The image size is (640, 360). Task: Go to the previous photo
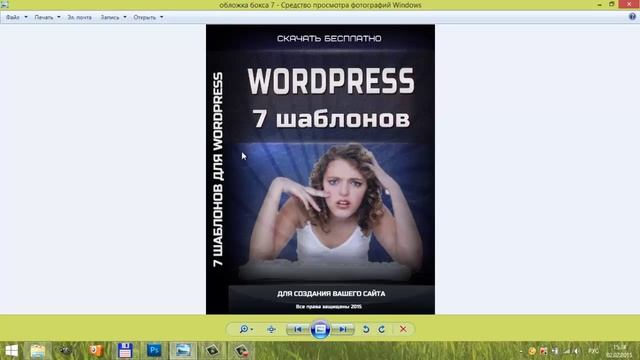(x=298, y=329)
